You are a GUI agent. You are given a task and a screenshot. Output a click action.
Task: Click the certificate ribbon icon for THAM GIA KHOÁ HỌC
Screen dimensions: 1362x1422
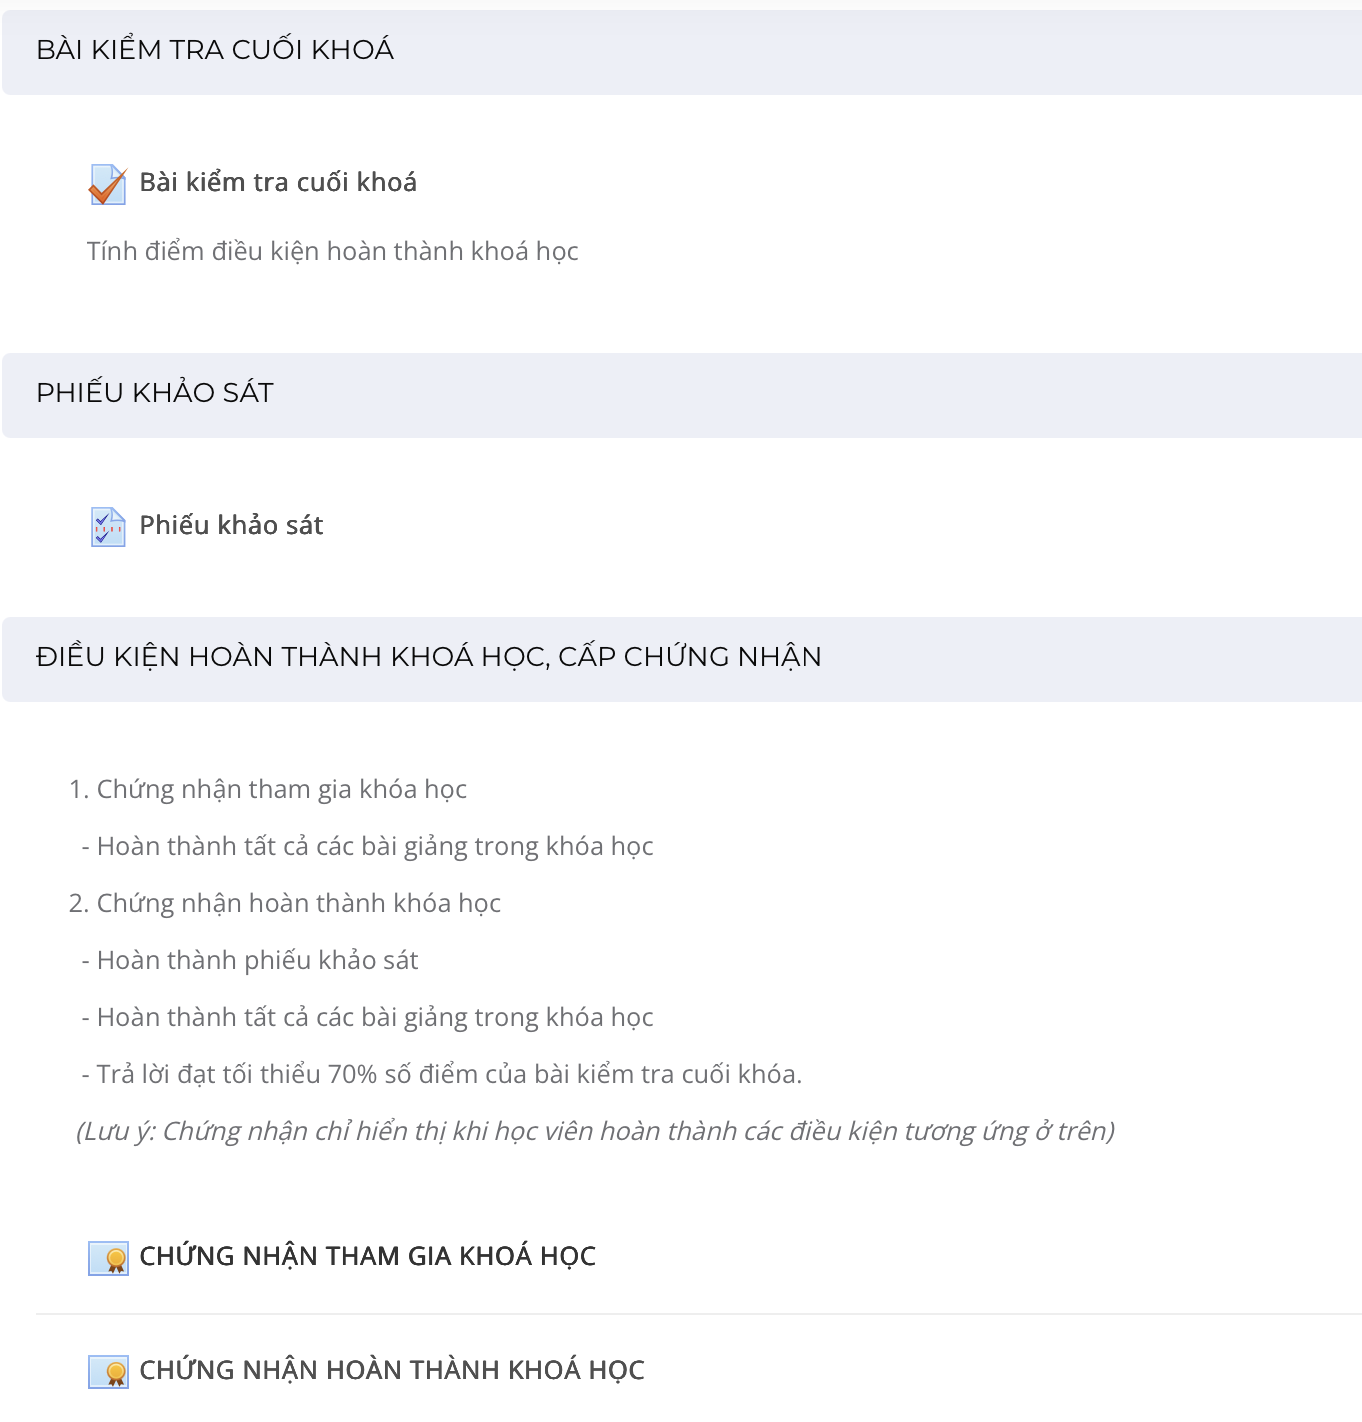[108, 1258]
